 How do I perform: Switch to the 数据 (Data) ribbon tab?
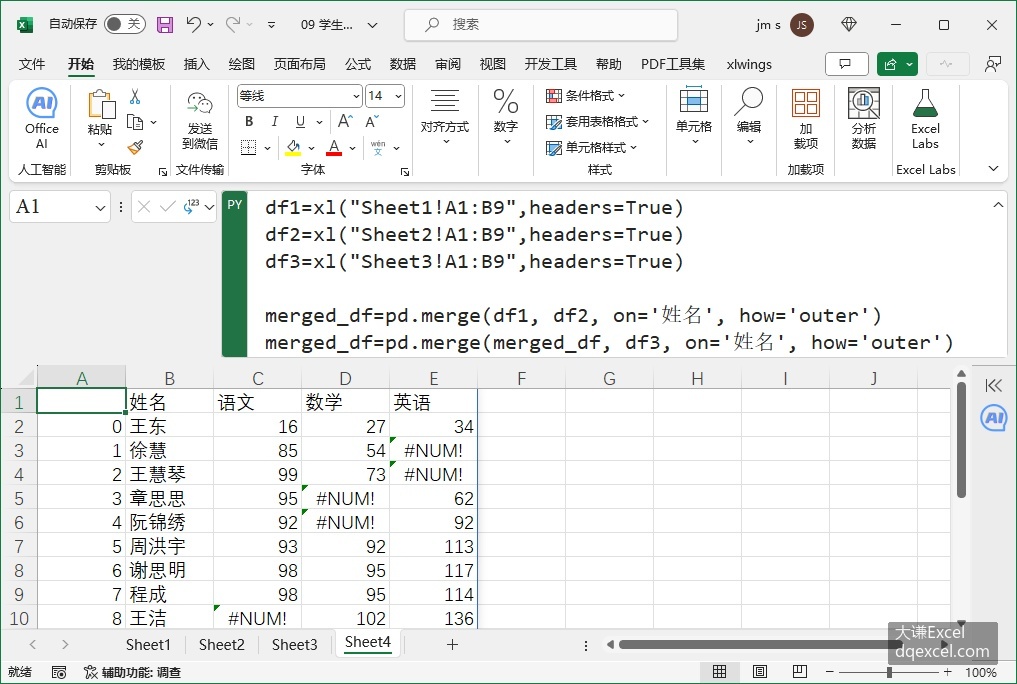click(x=403, y=64)
